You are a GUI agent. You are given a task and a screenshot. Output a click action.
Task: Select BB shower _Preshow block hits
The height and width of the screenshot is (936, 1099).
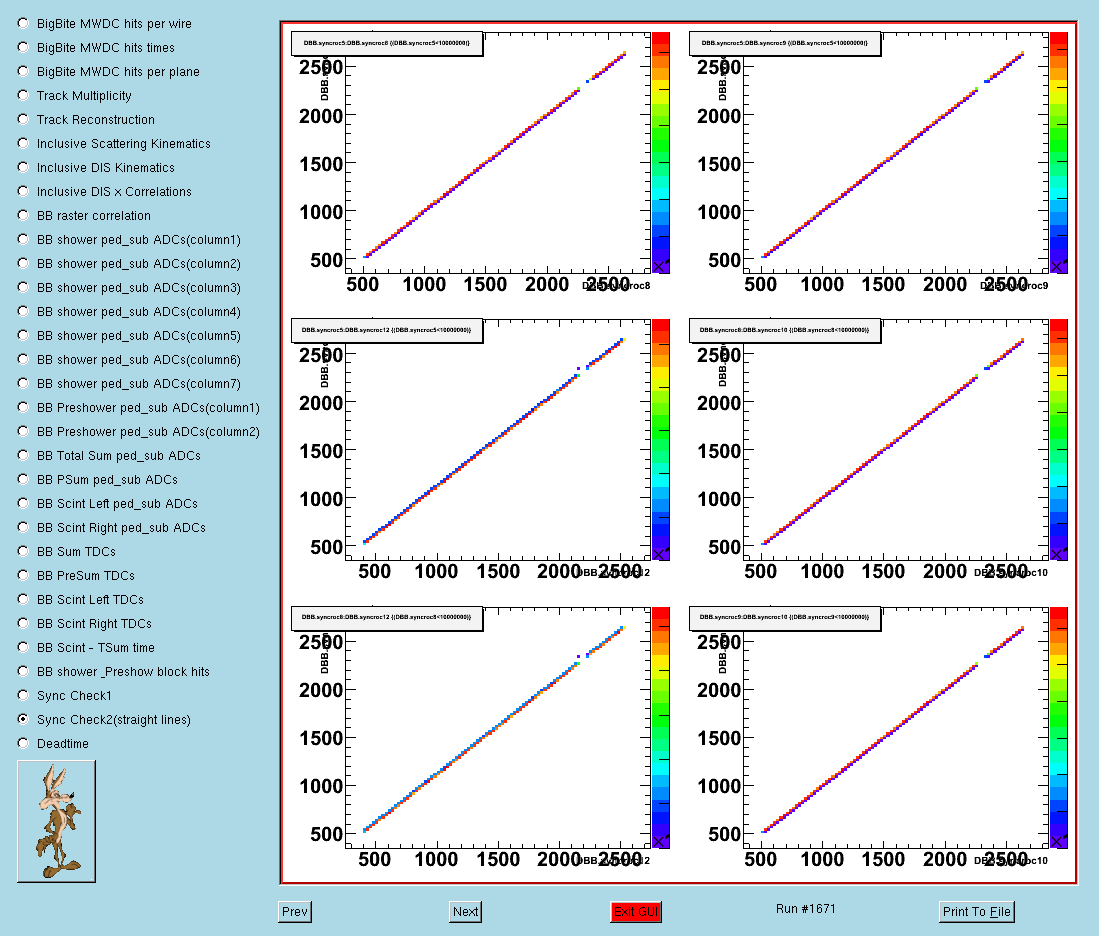point(23,670)
